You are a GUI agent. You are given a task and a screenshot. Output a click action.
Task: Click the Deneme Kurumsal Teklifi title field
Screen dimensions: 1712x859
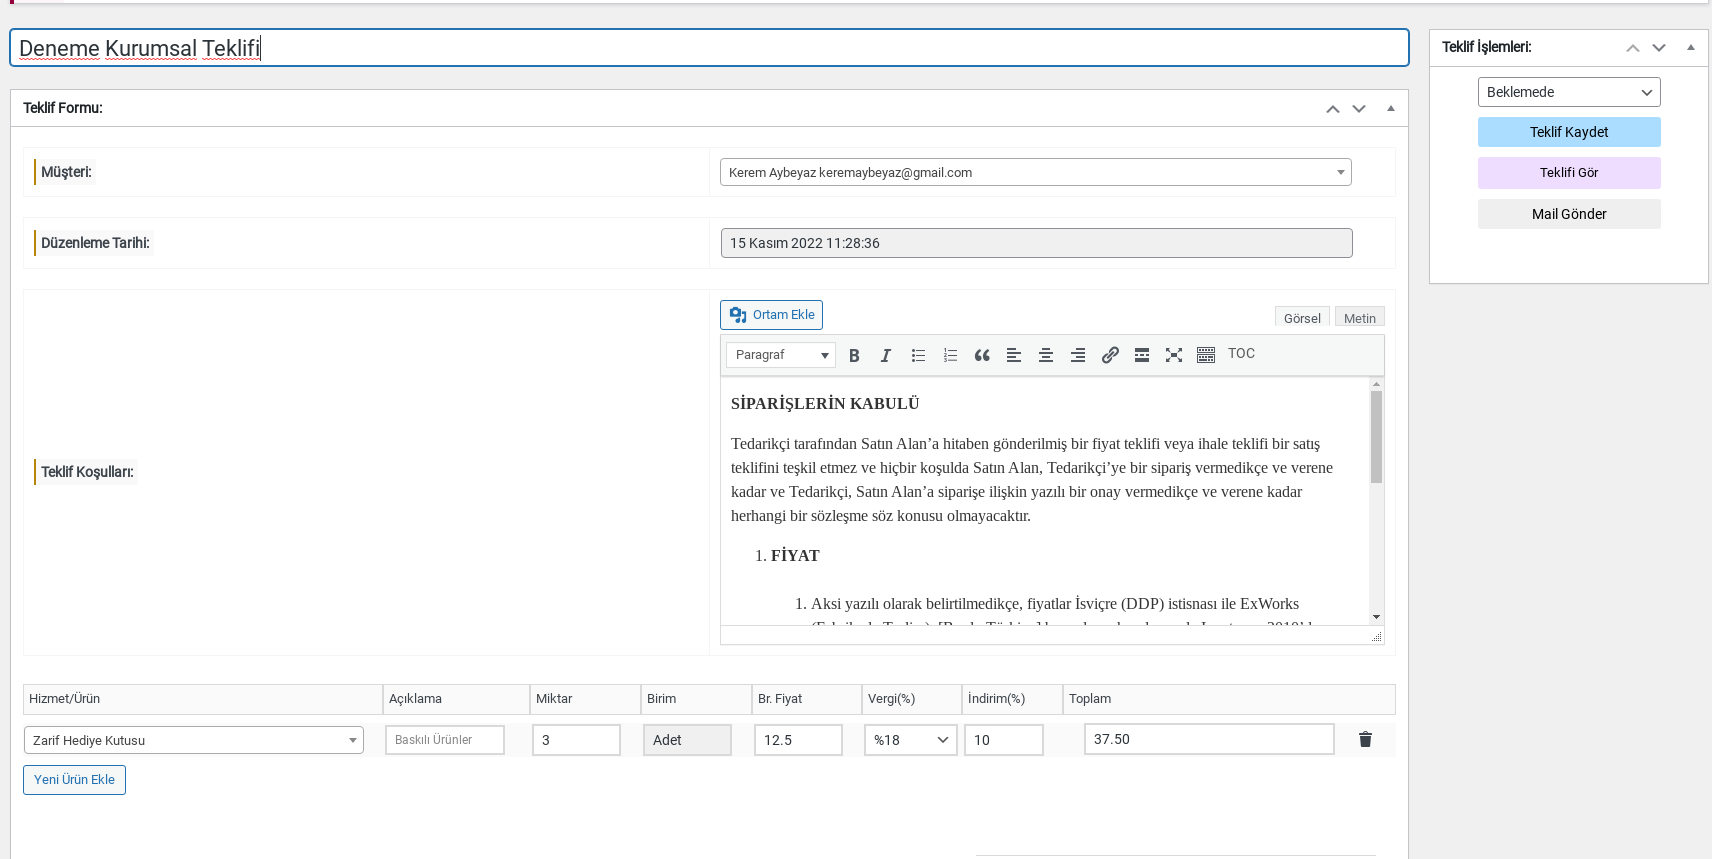click(709, 48)
